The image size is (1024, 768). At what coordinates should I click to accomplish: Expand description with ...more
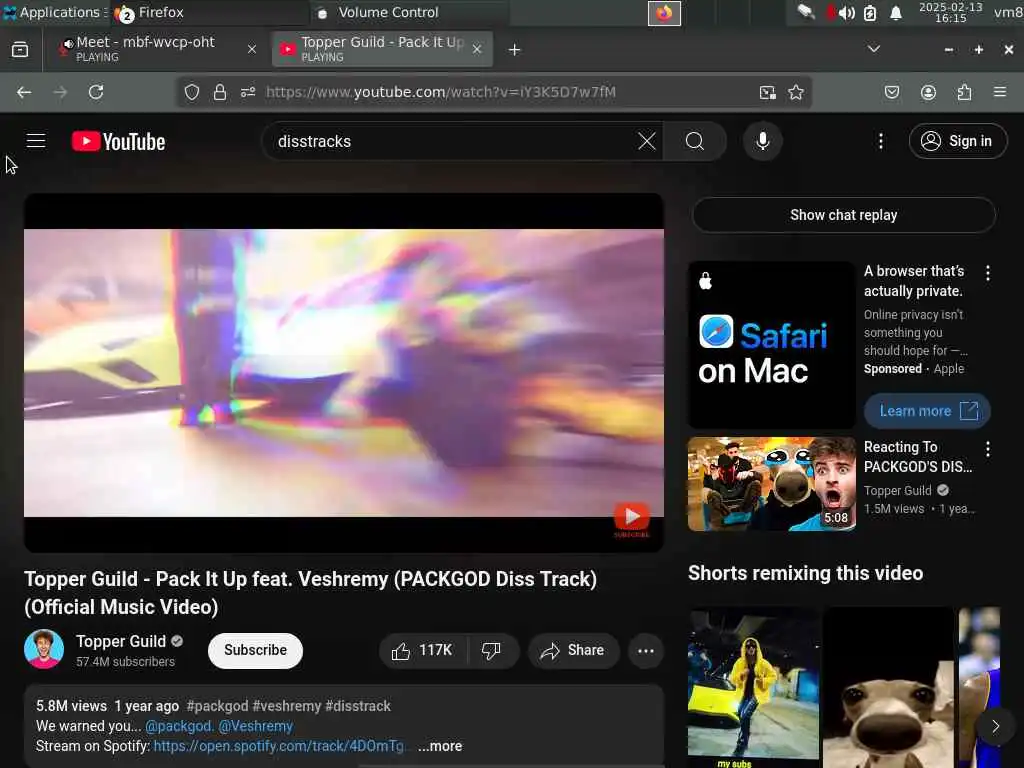pyautogui.click(x=440, y=746)
